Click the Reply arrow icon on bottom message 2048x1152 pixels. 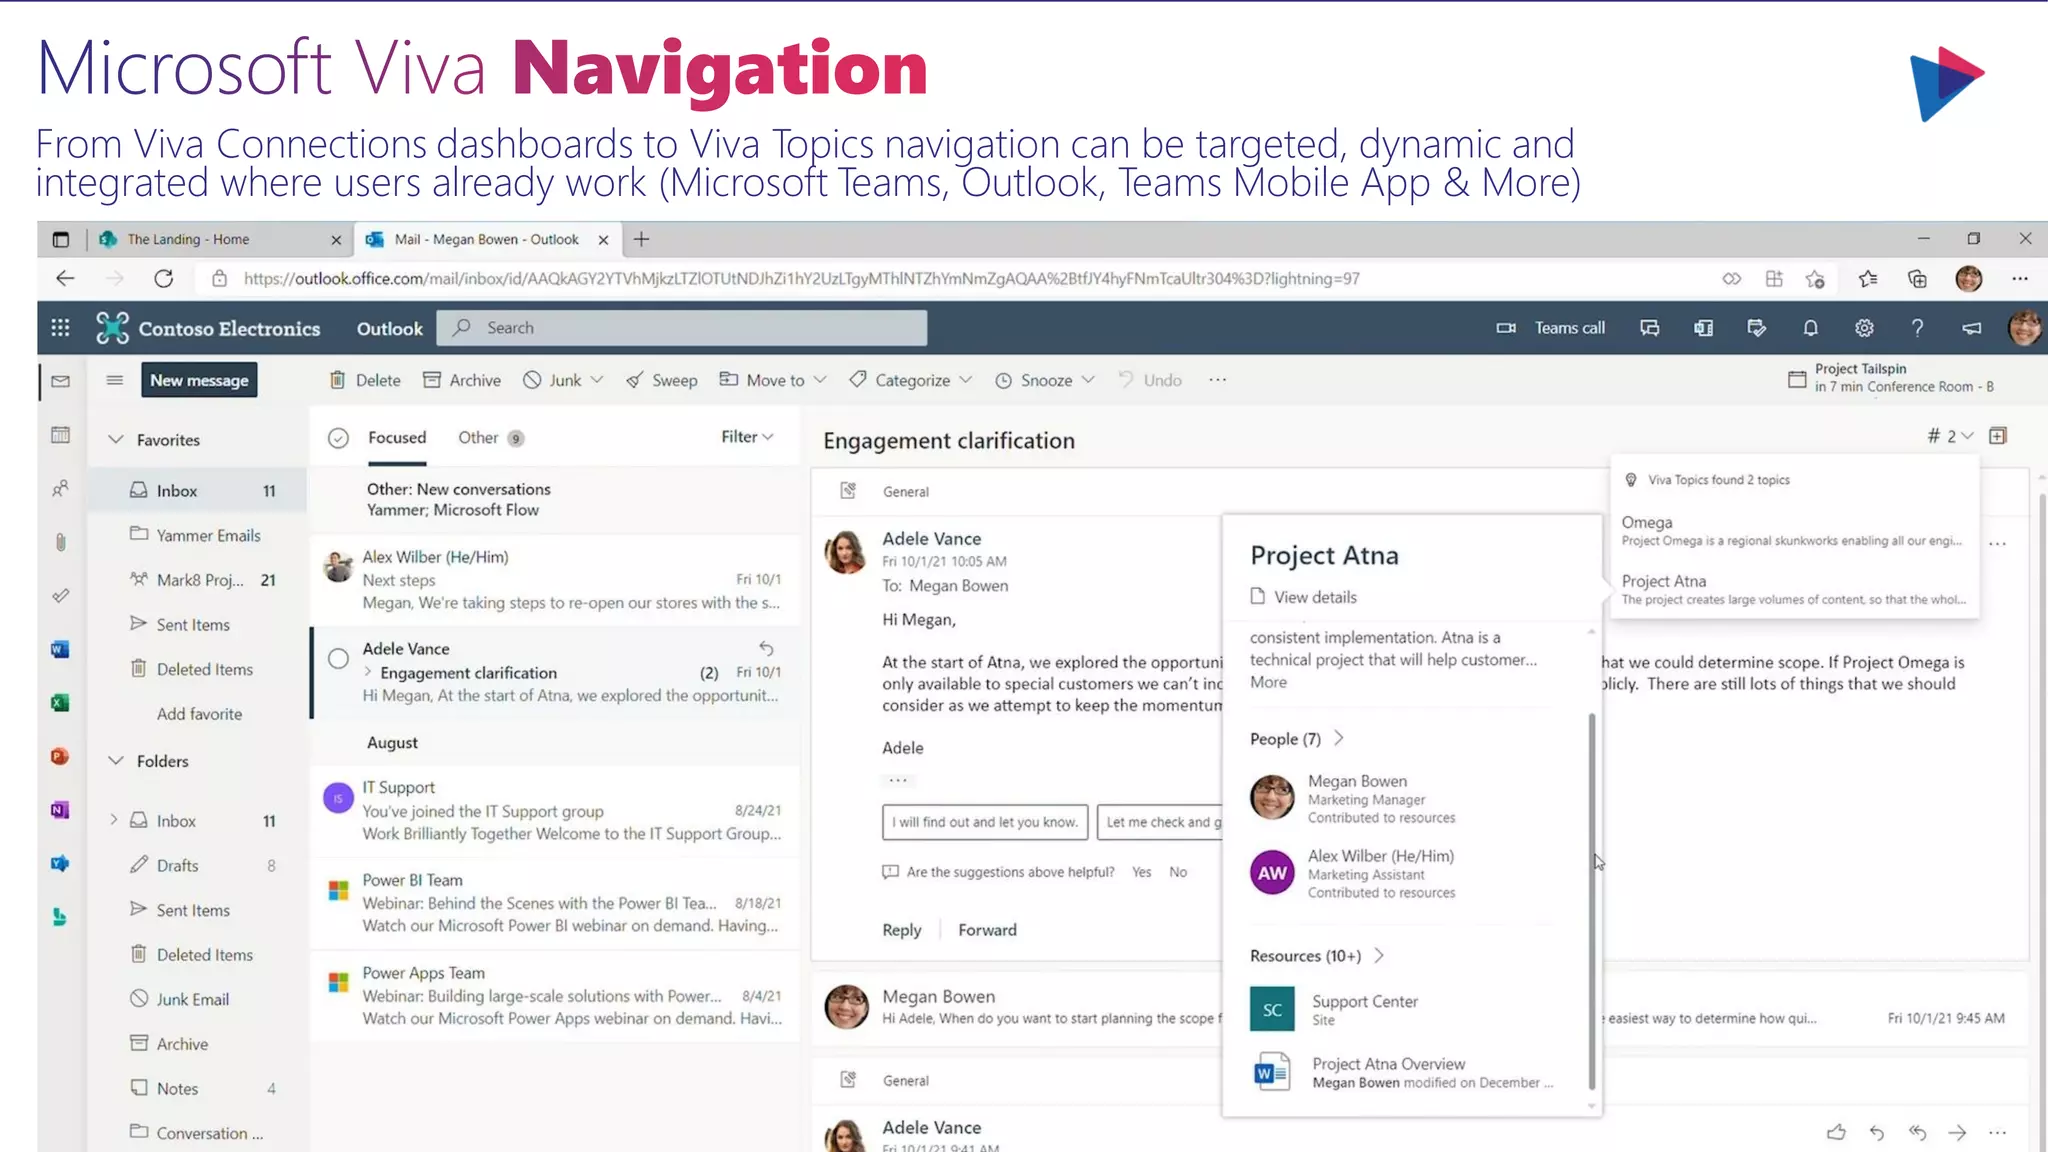click(x=1876, y=1132)
